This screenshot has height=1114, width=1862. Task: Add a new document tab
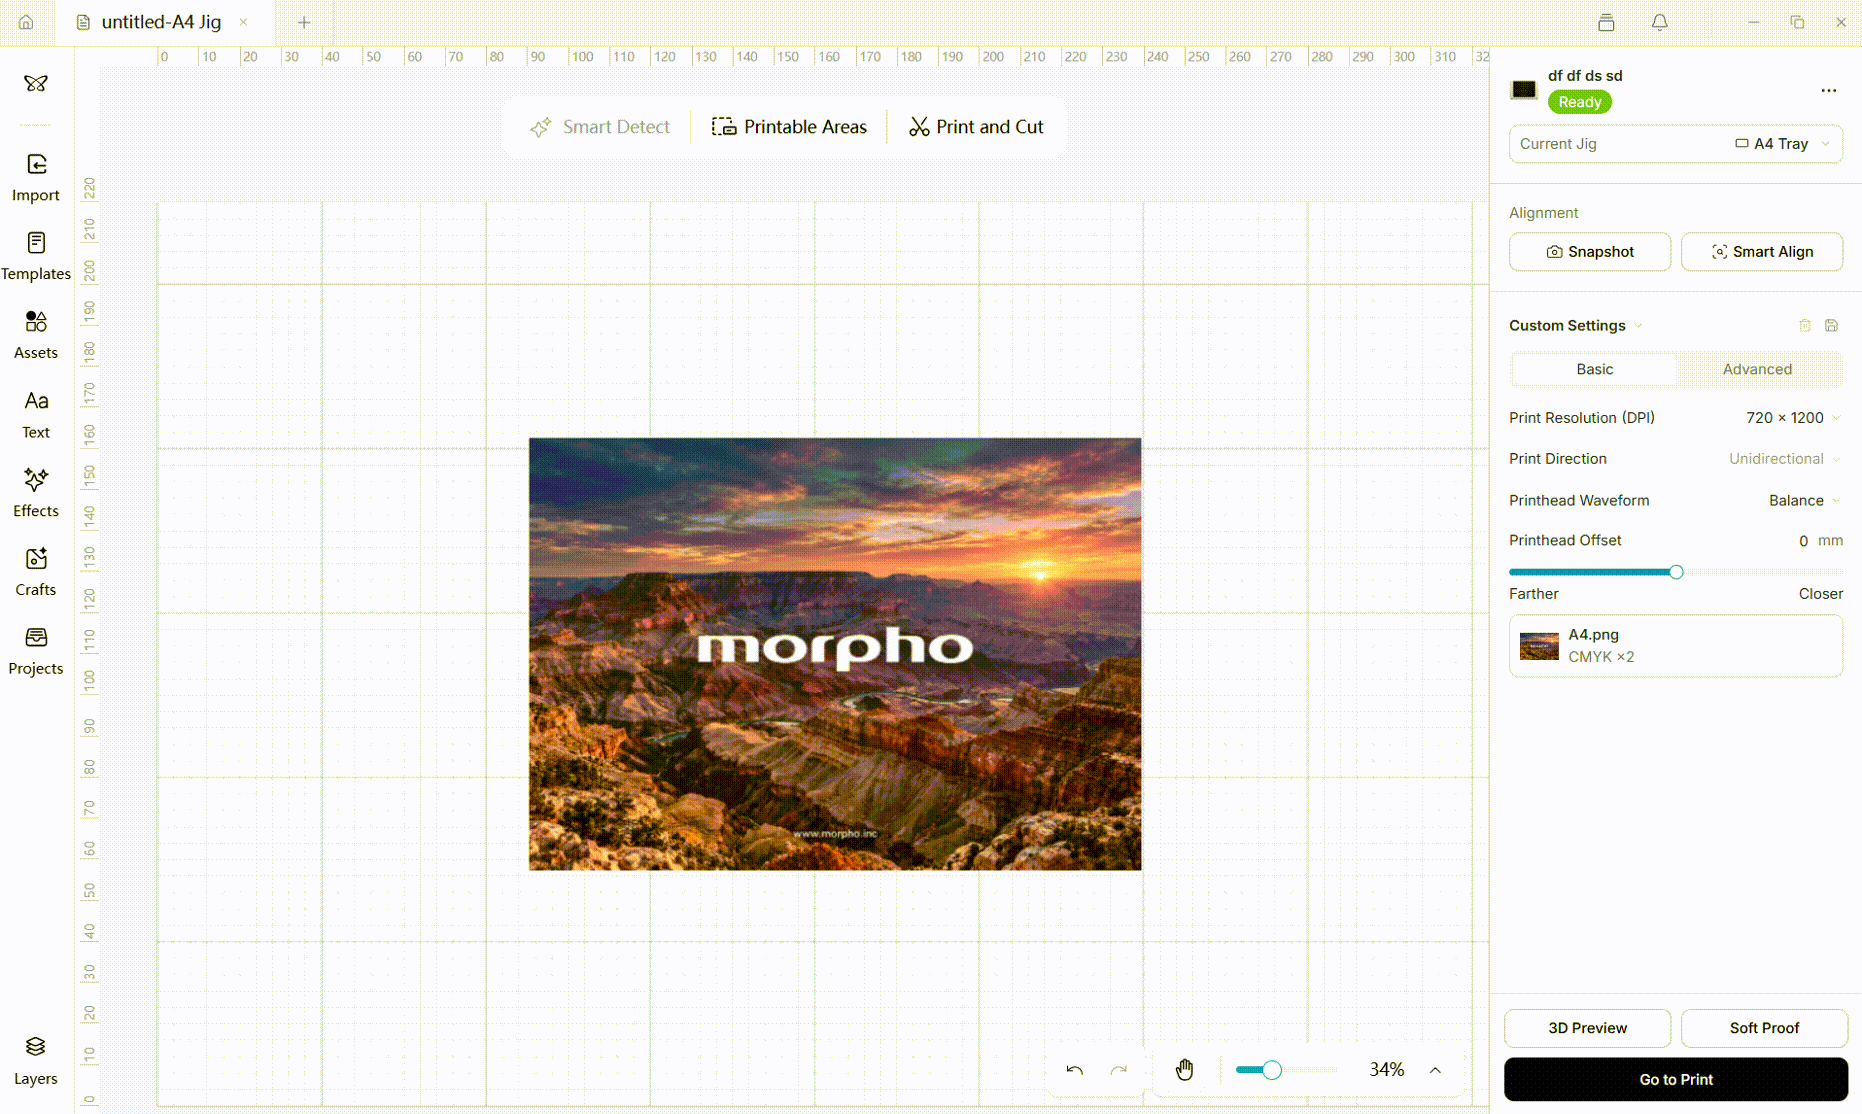coord(304,22)
